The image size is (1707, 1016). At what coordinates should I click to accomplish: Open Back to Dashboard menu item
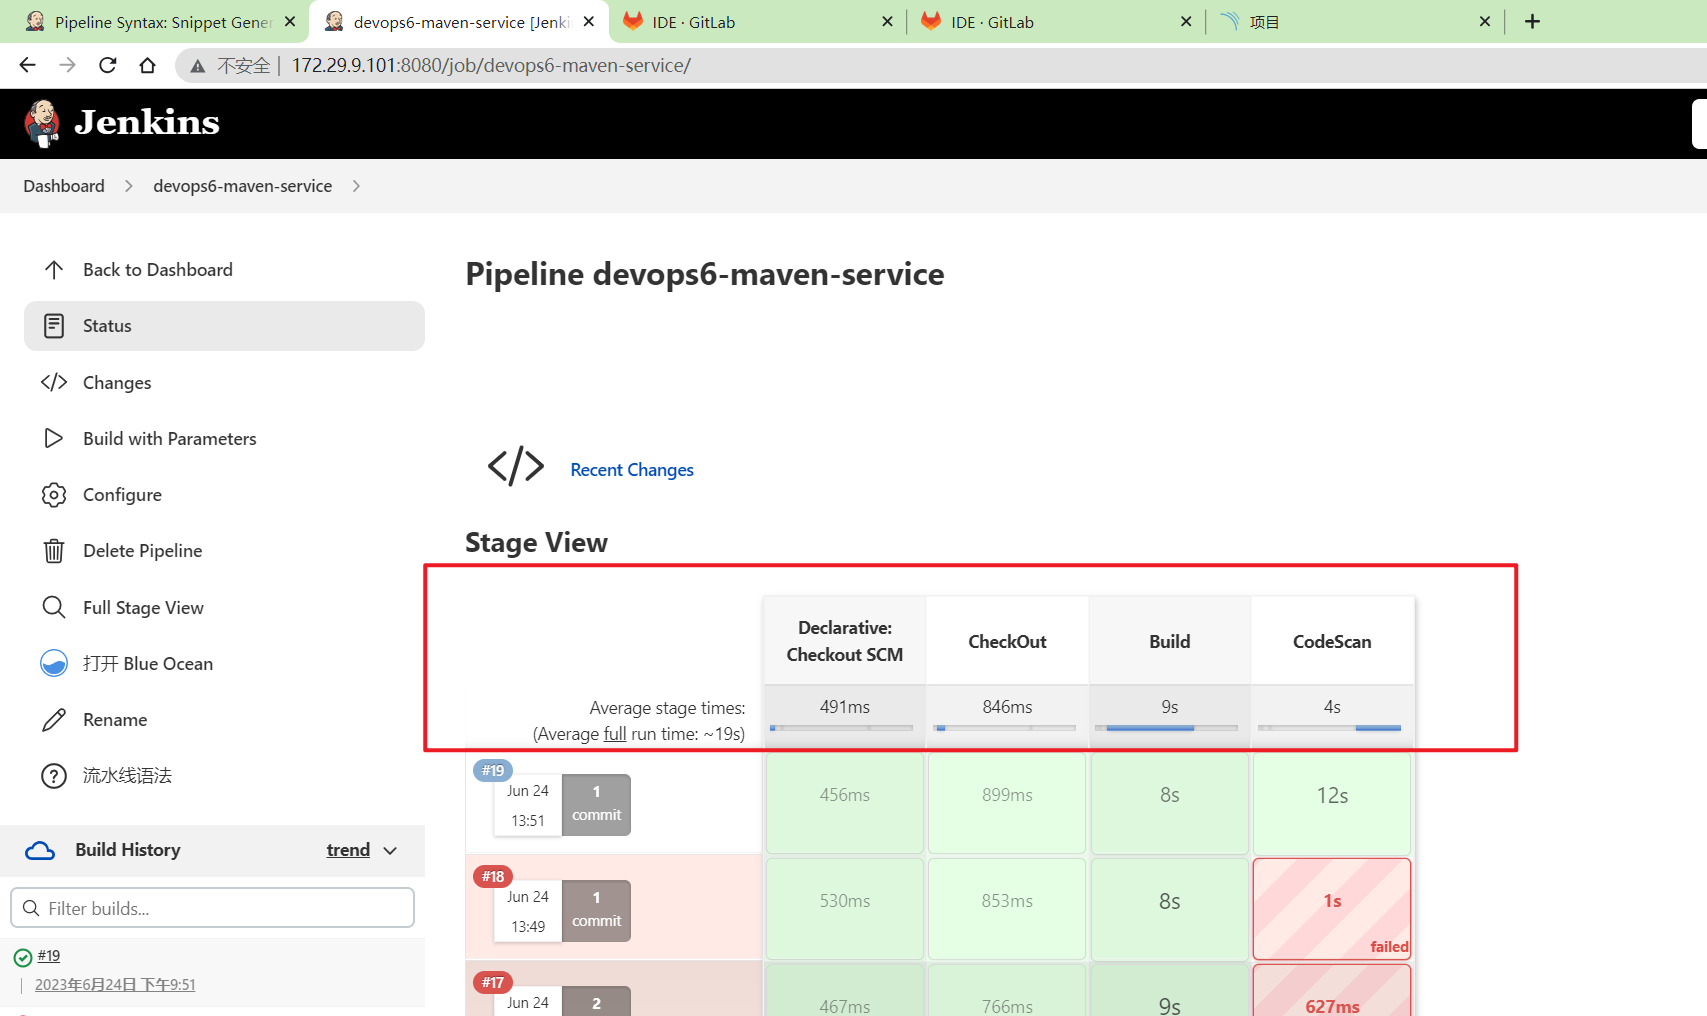coord(224,270)
